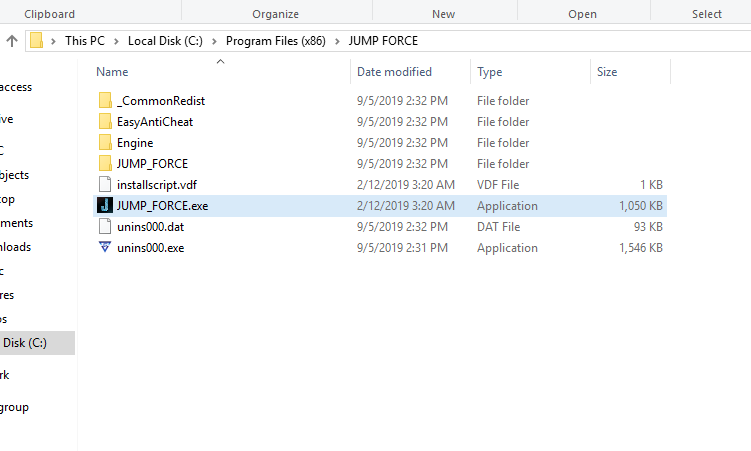
Task: Click the JUMP_FORCE.exe application icon
Action: click(105, 205)
